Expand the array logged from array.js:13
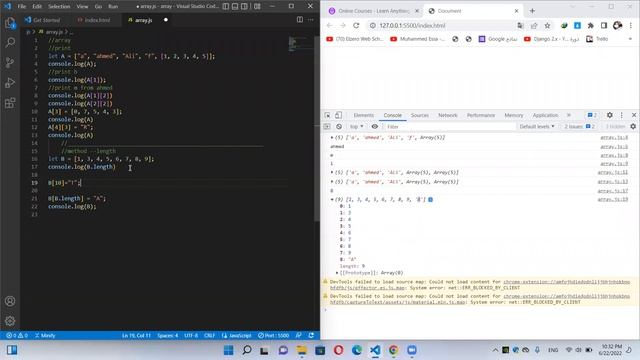The image size is (640, 360). coord(332,182)
